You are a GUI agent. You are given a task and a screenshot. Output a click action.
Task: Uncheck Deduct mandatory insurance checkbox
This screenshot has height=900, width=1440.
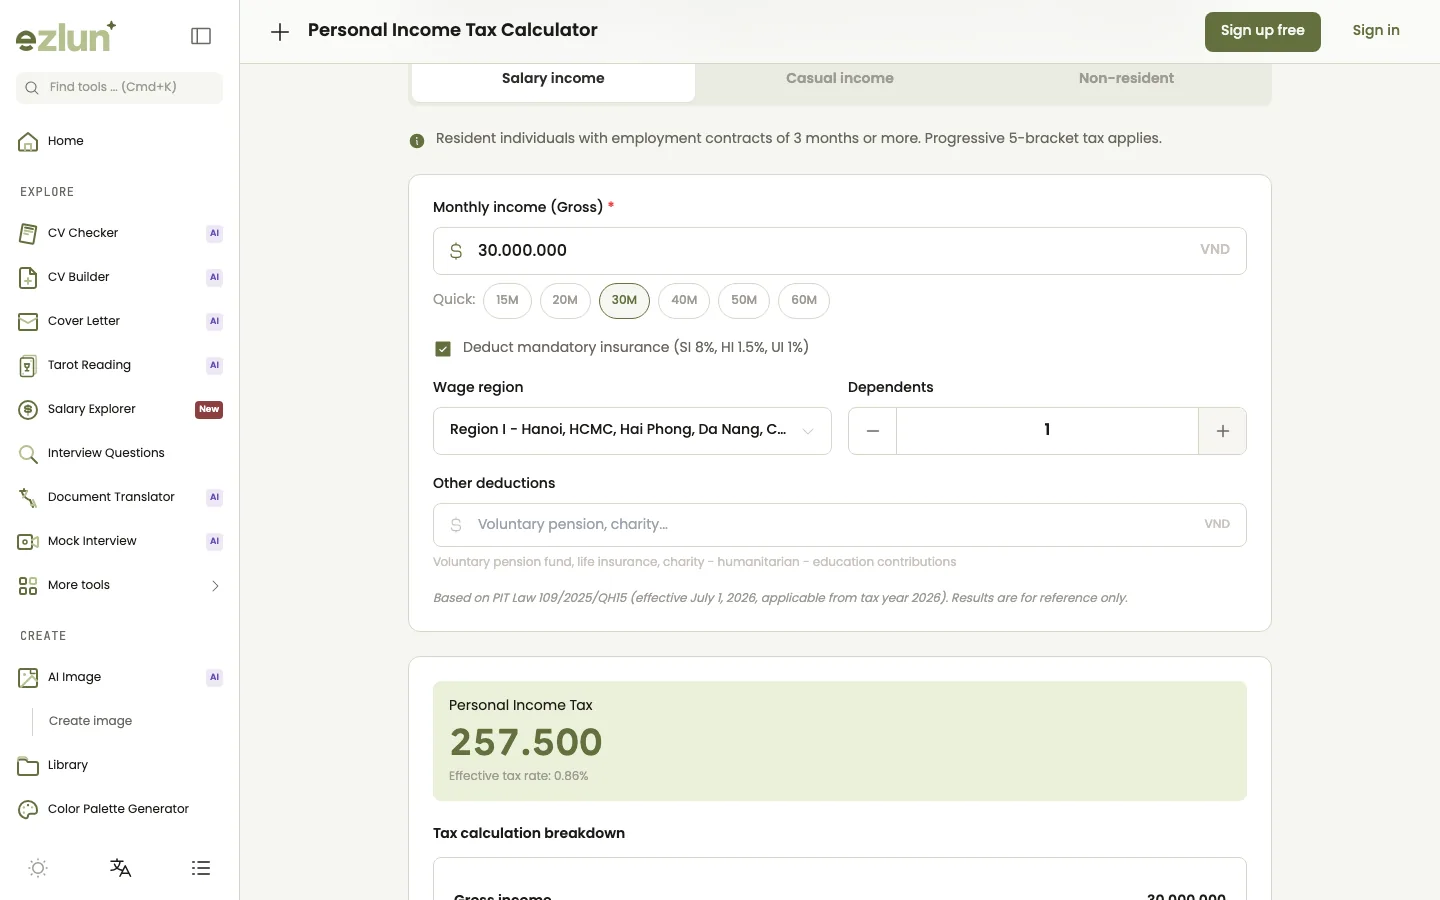tap(443, 349)
